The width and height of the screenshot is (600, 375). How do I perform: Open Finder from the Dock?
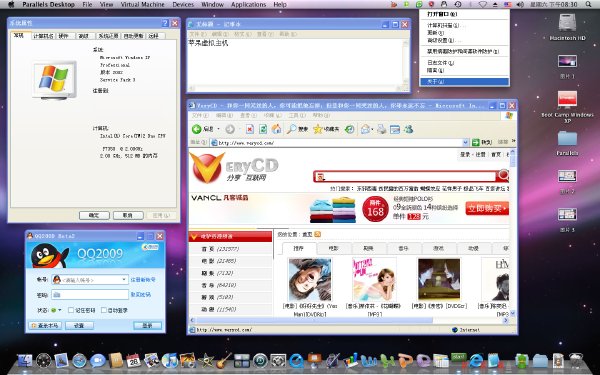[x=25, y=360]
